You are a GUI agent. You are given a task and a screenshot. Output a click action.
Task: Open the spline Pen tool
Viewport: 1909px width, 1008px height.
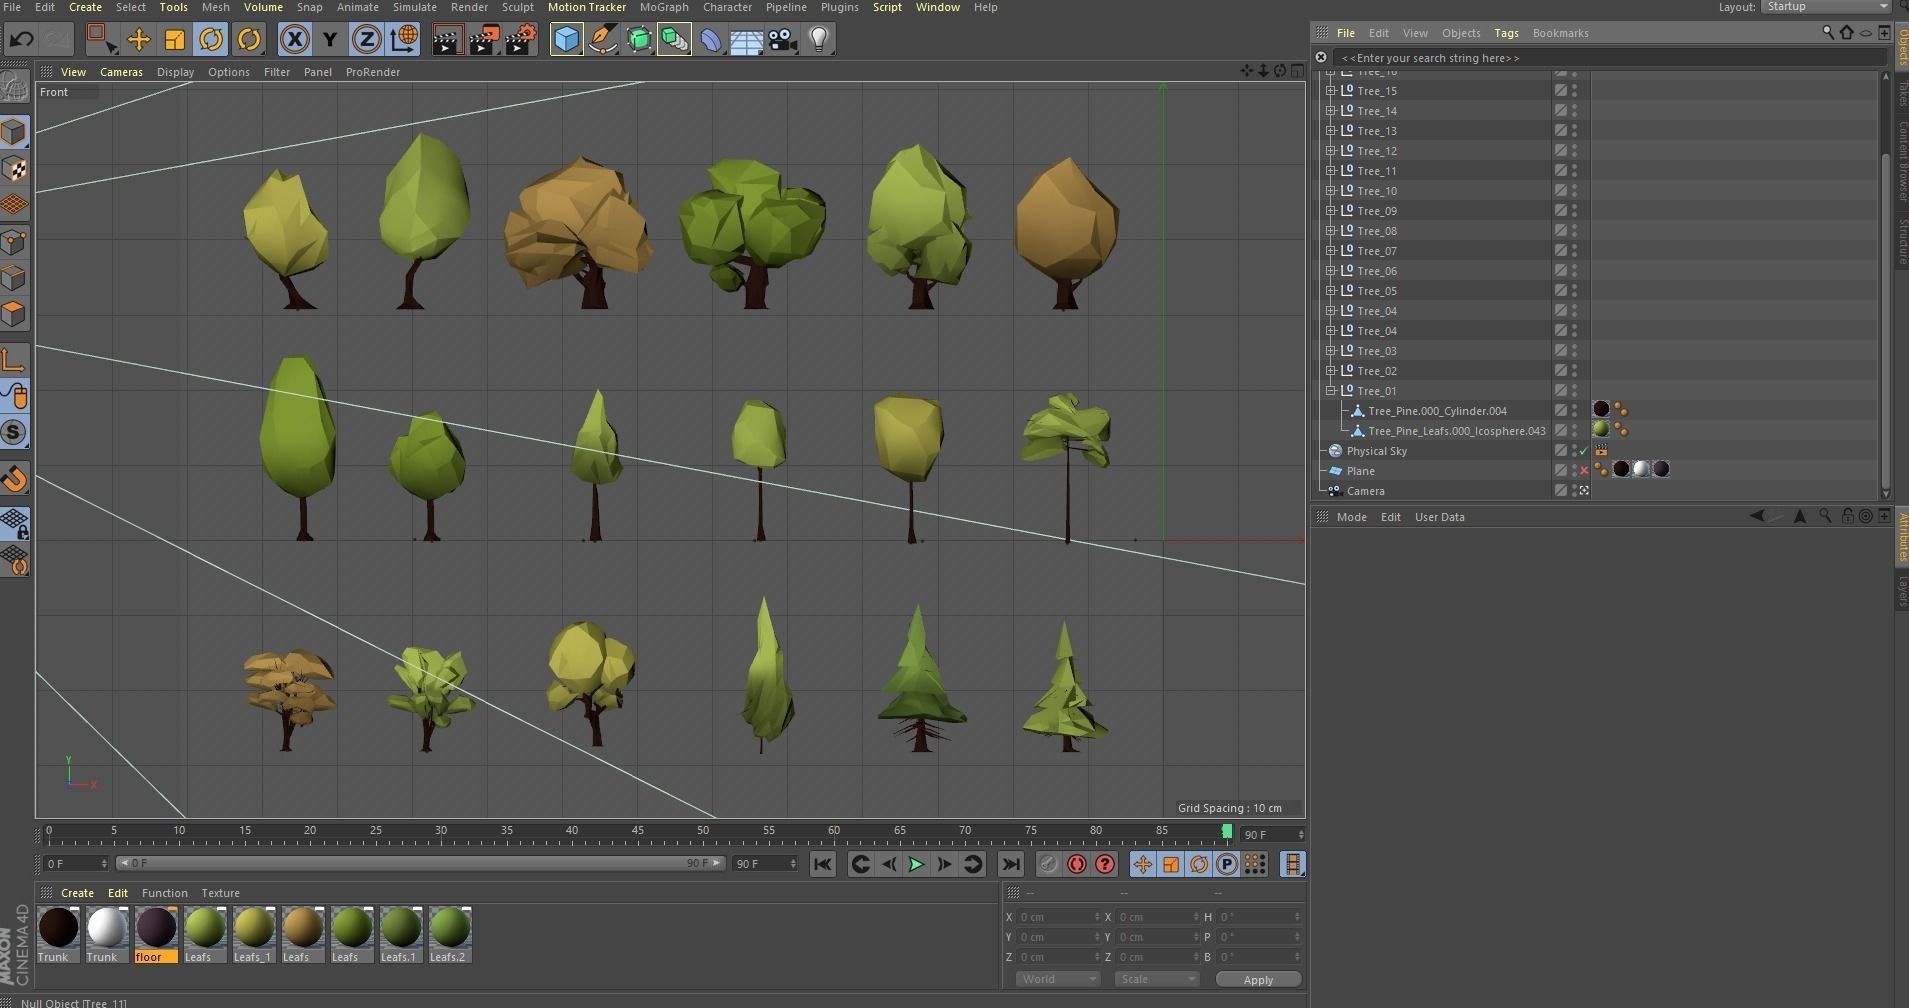click(x=603, y=40)
